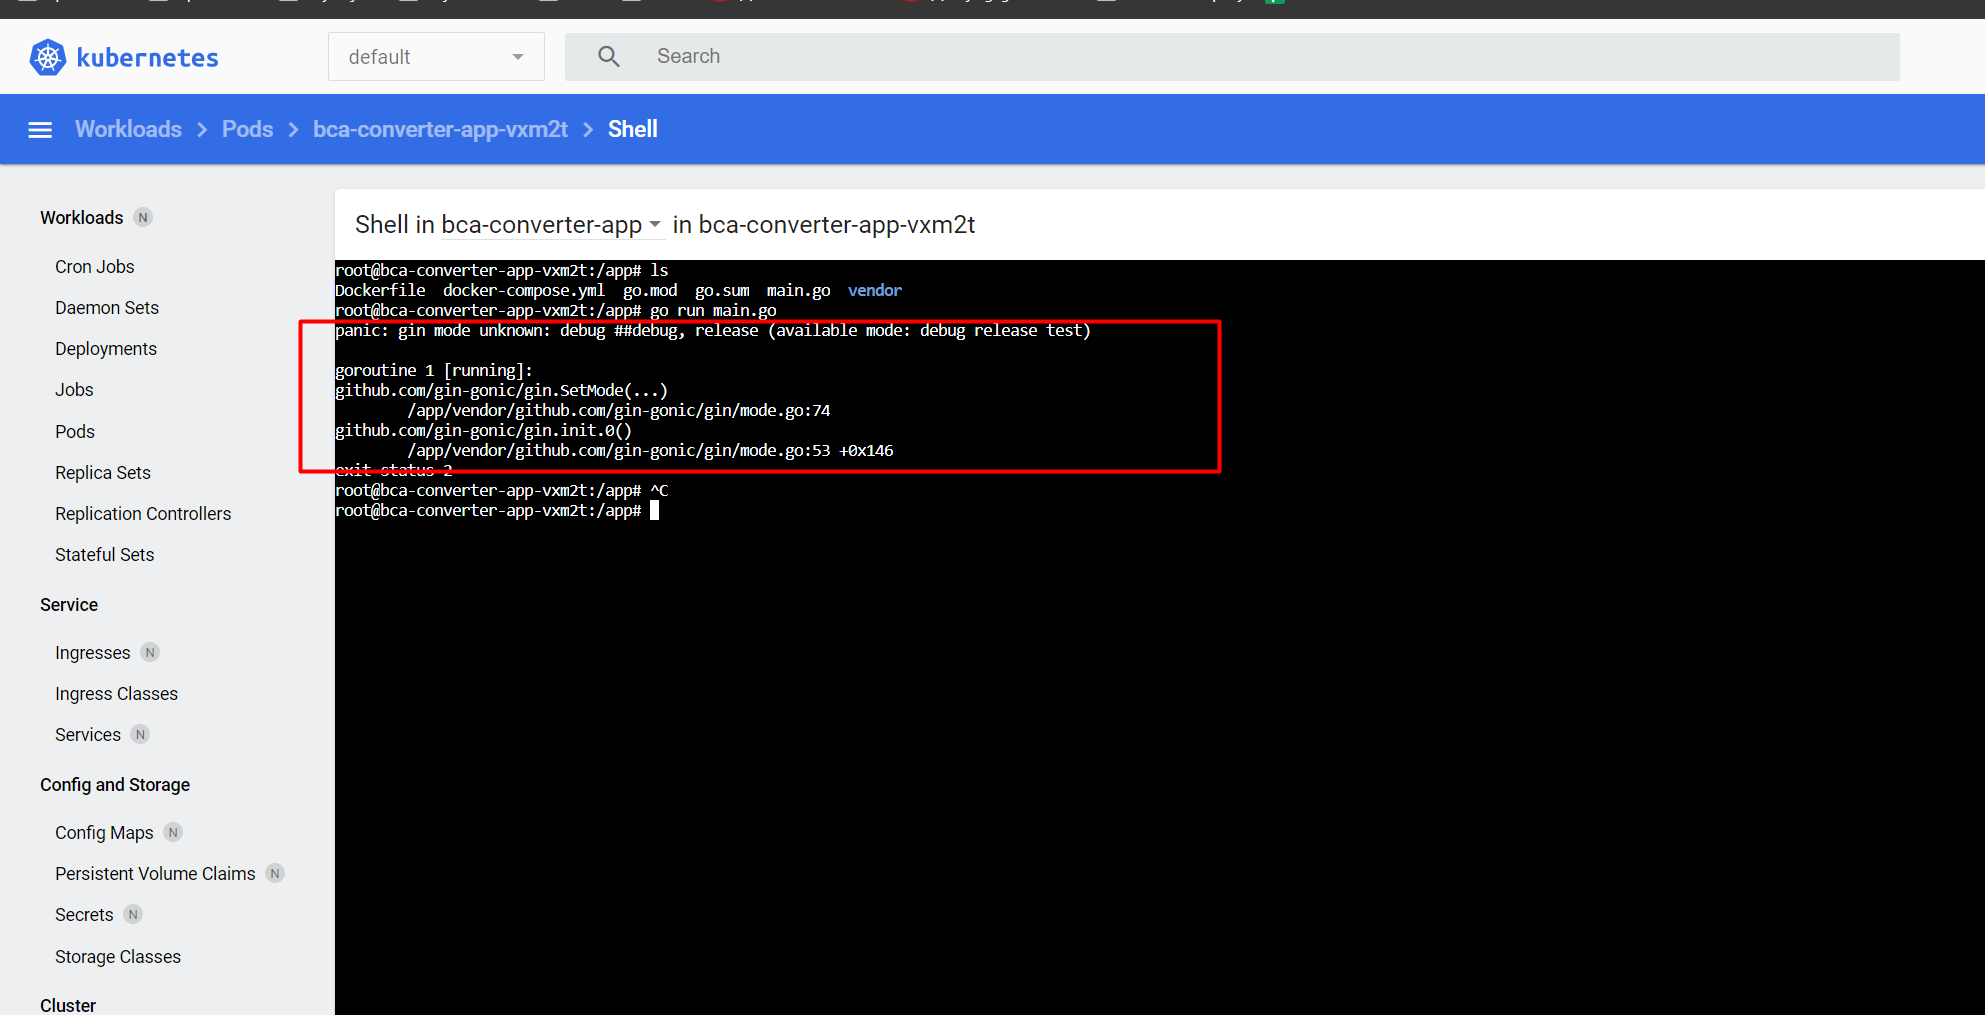Expand the bca-converter-app container selector

(551, 225)
